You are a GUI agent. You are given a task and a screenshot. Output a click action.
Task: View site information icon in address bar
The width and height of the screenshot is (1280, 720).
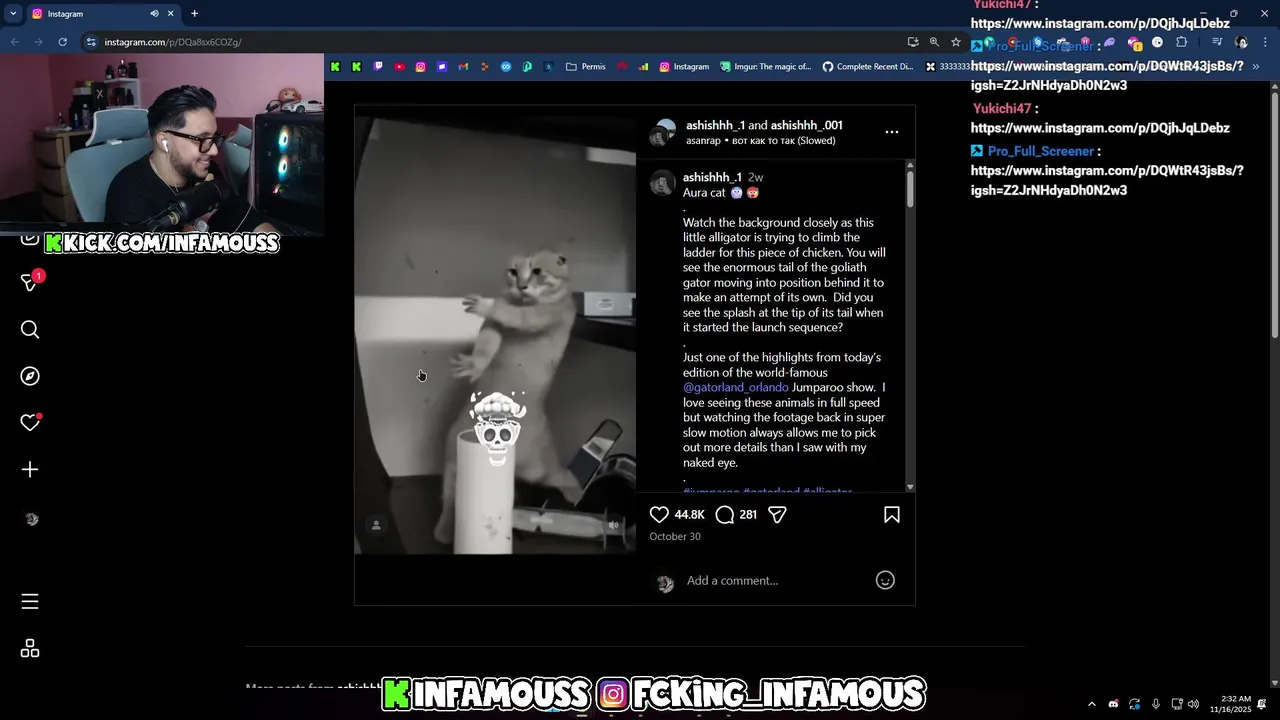[x=91, y=42]
